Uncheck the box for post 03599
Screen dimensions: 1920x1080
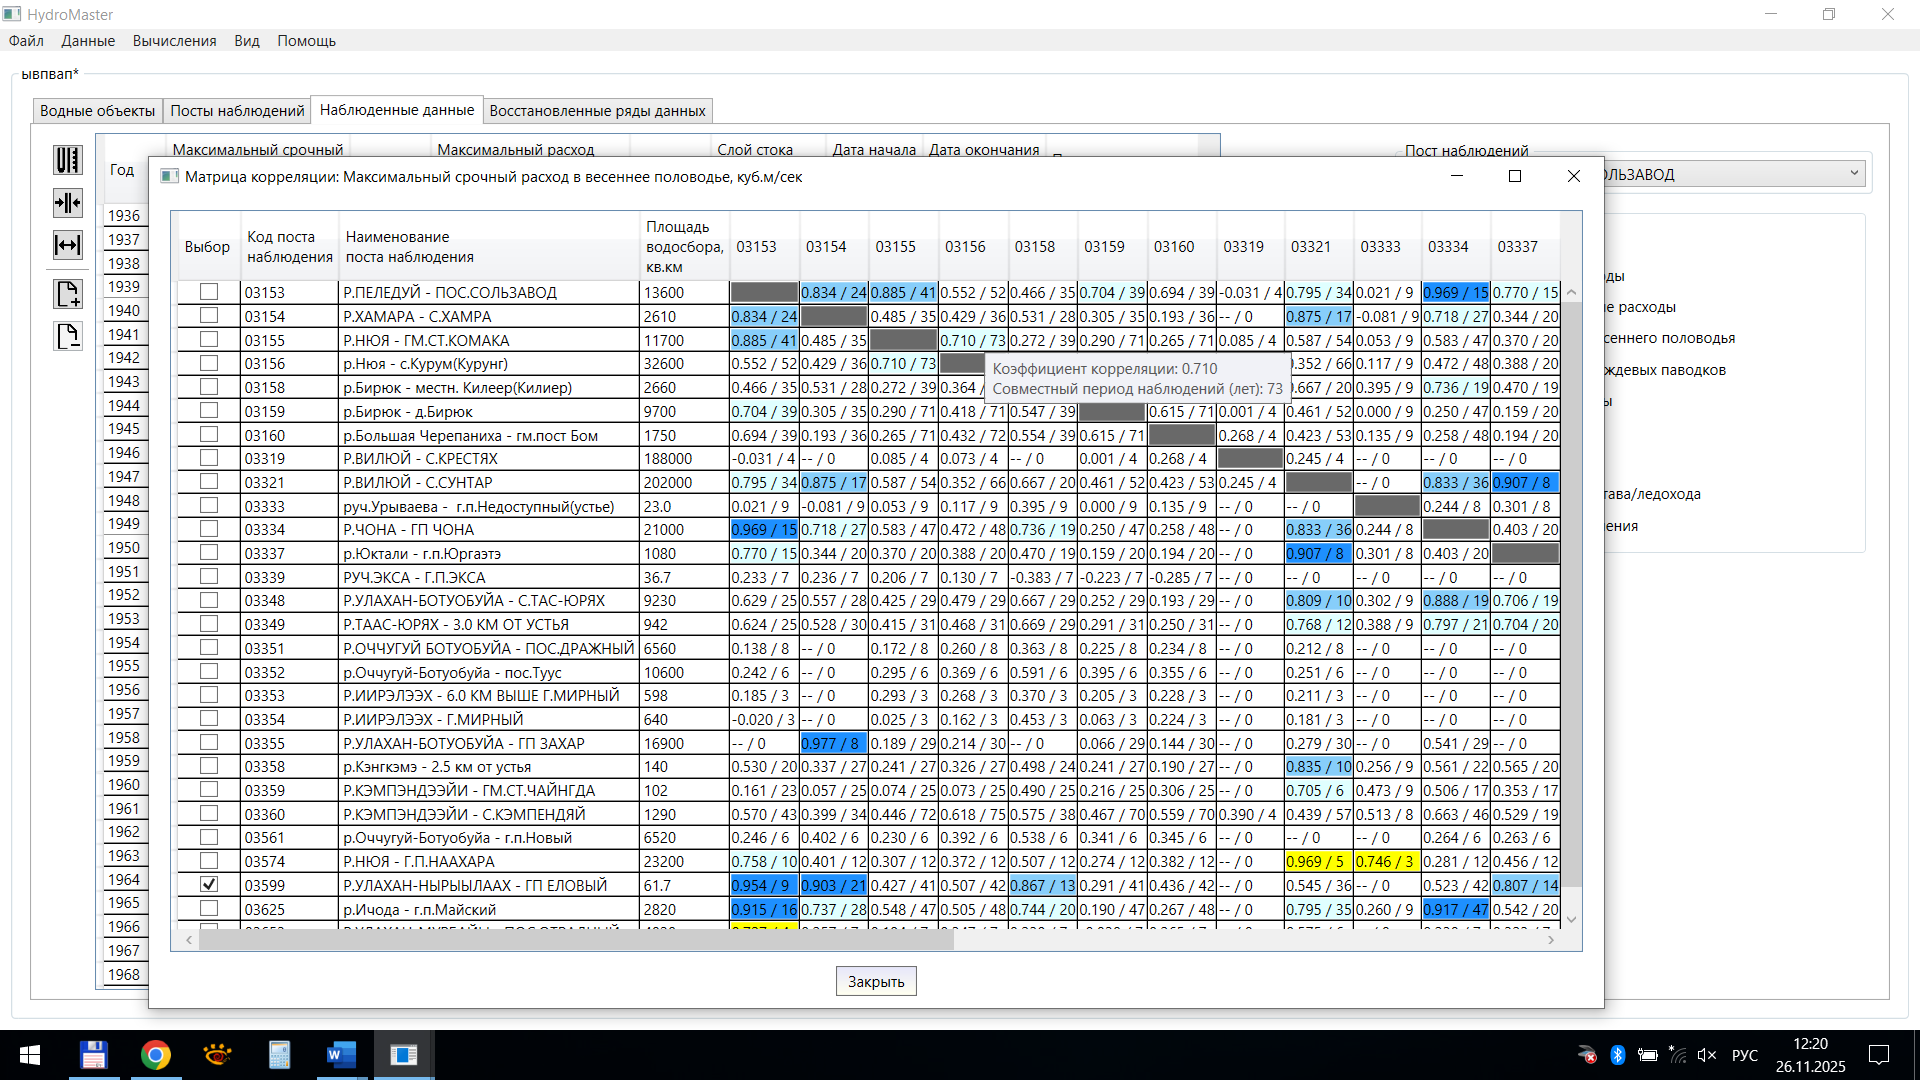209,885
